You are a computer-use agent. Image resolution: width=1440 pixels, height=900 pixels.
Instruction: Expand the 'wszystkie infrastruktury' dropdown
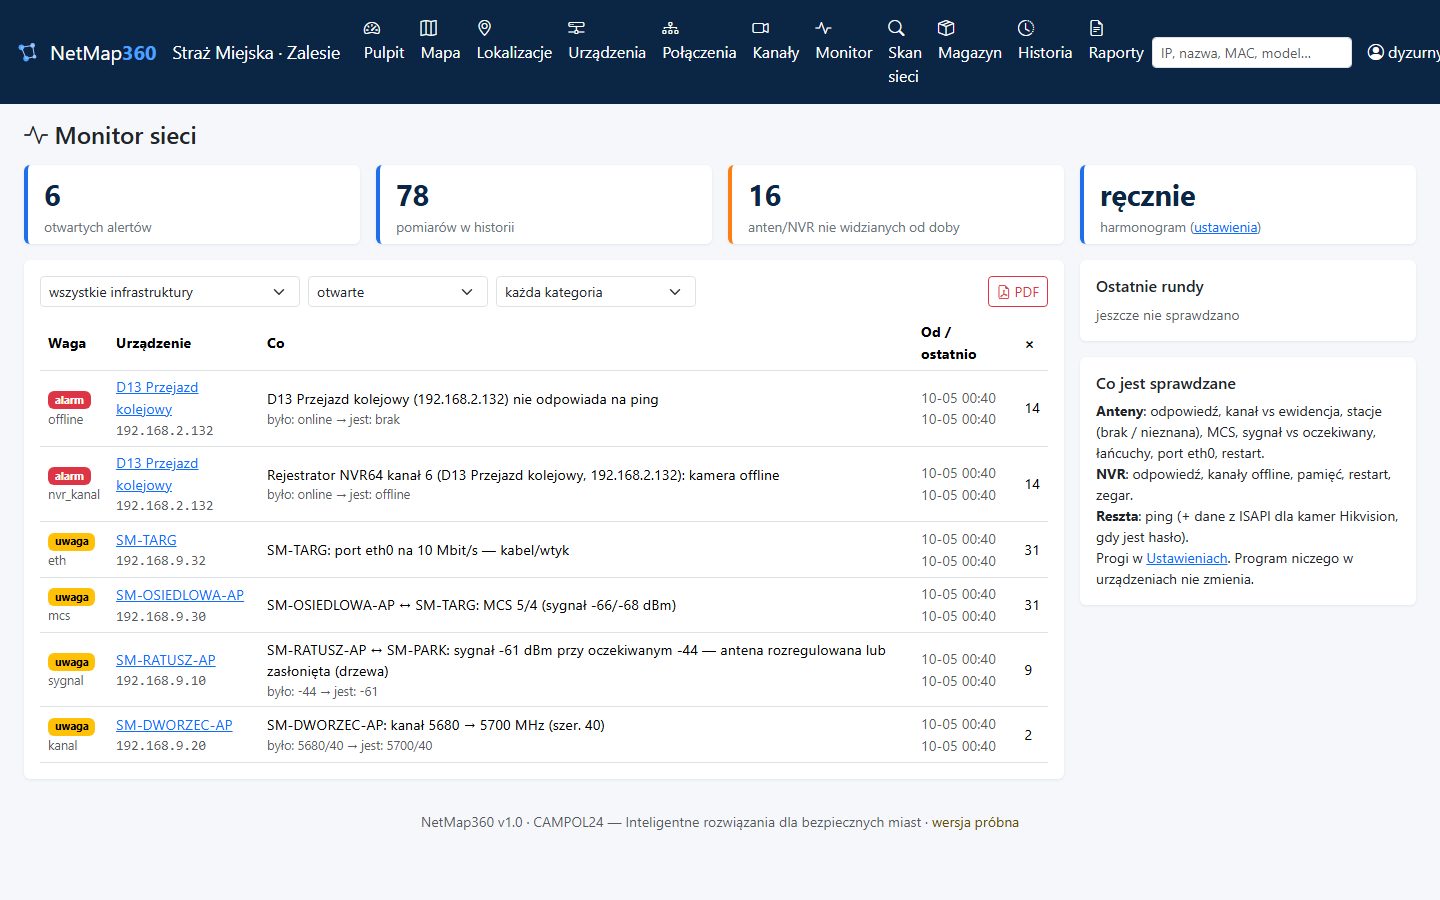(170, 292)
